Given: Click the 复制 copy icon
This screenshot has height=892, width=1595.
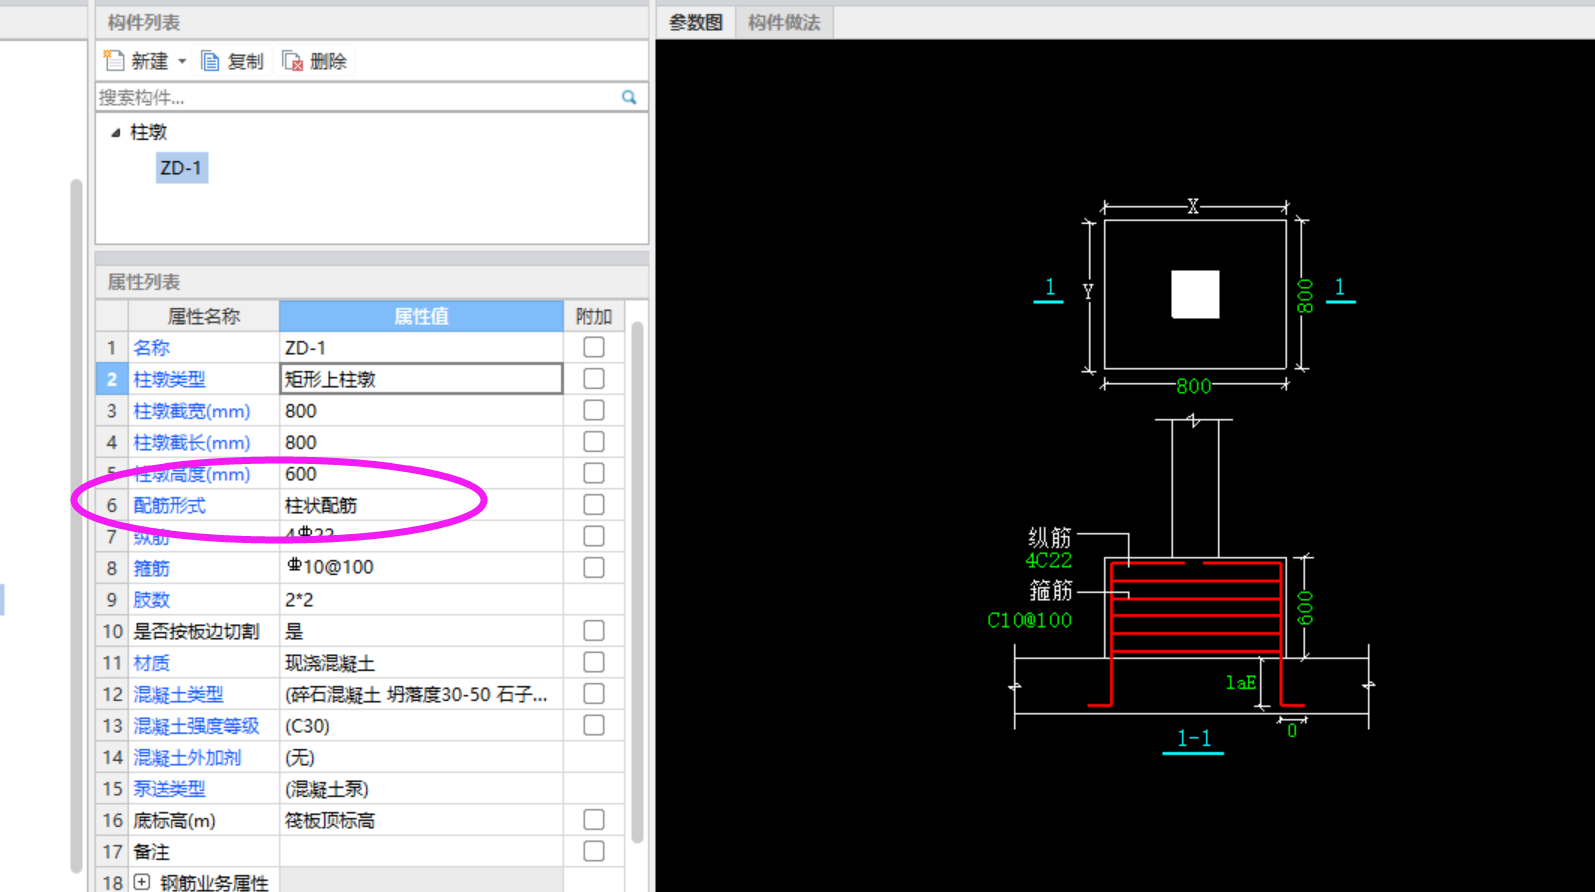Looking at the screenshot, I should pyautogui.click(x=210, y=61).
